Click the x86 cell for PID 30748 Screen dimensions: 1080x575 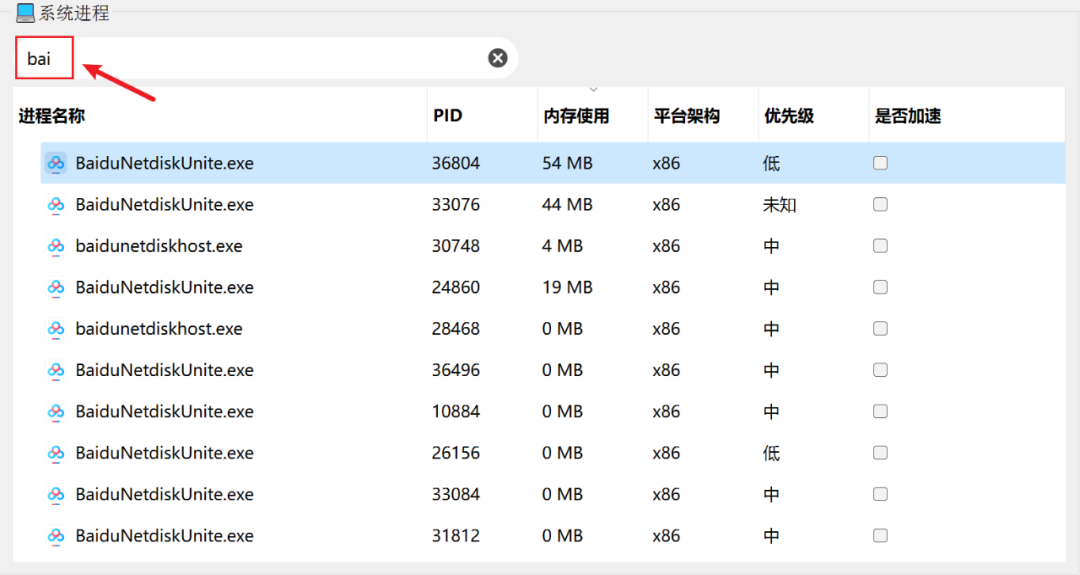[666, 246]
